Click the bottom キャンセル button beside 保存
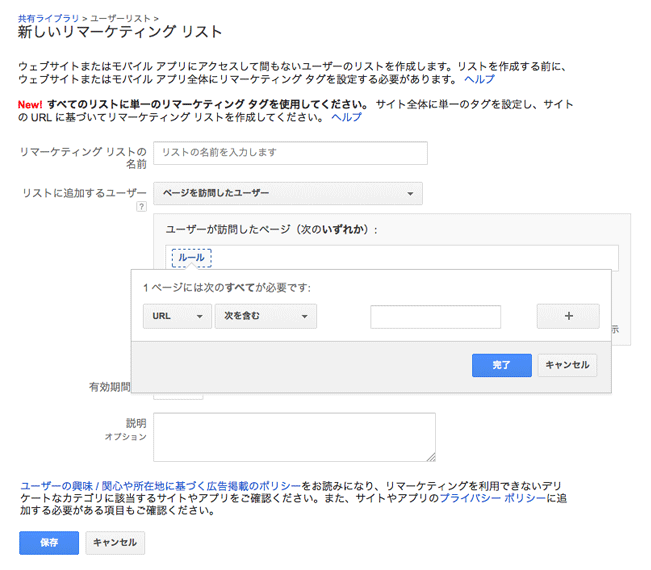This screenshot has width=651, height=570. 115,542
